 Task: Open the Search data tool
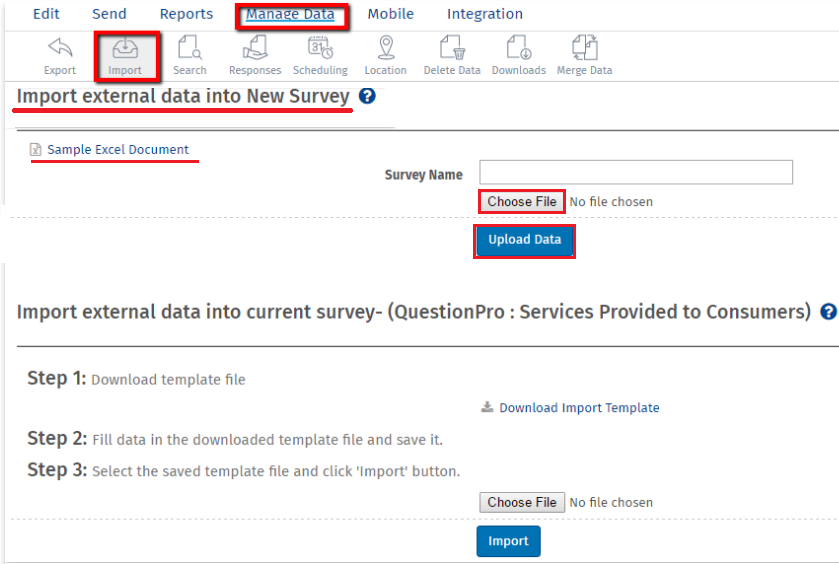click(x=189, y=56)
